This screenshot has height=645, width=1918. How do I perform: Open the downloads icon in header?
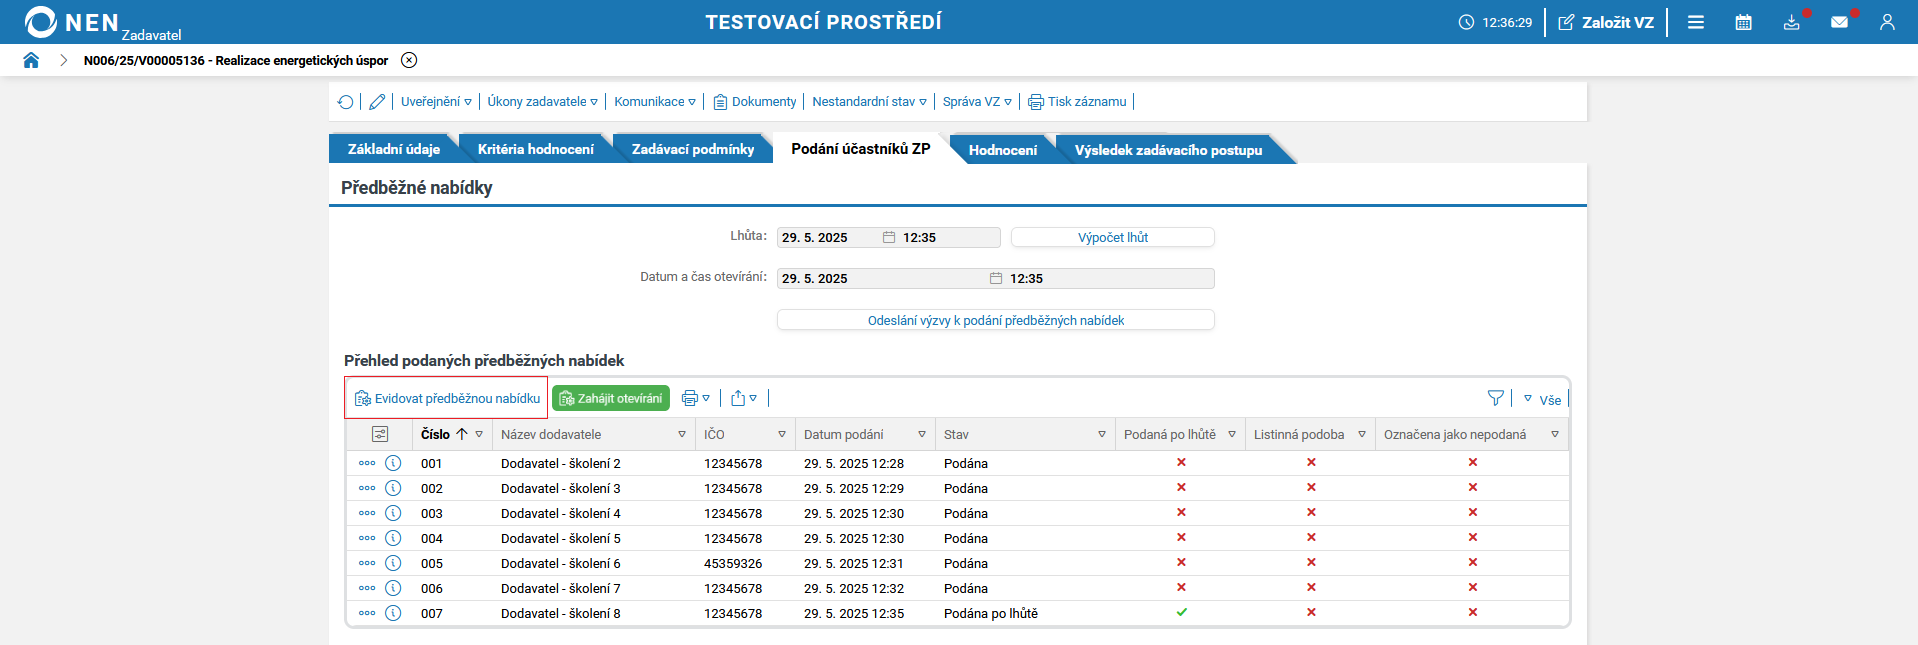[x=1791, y=22]
